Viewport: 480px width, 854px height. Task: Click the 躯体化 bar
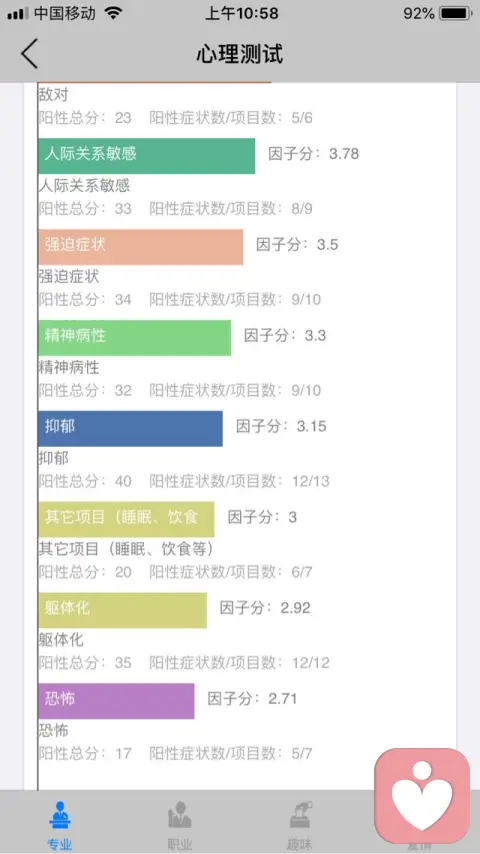[x=123, y=610]
